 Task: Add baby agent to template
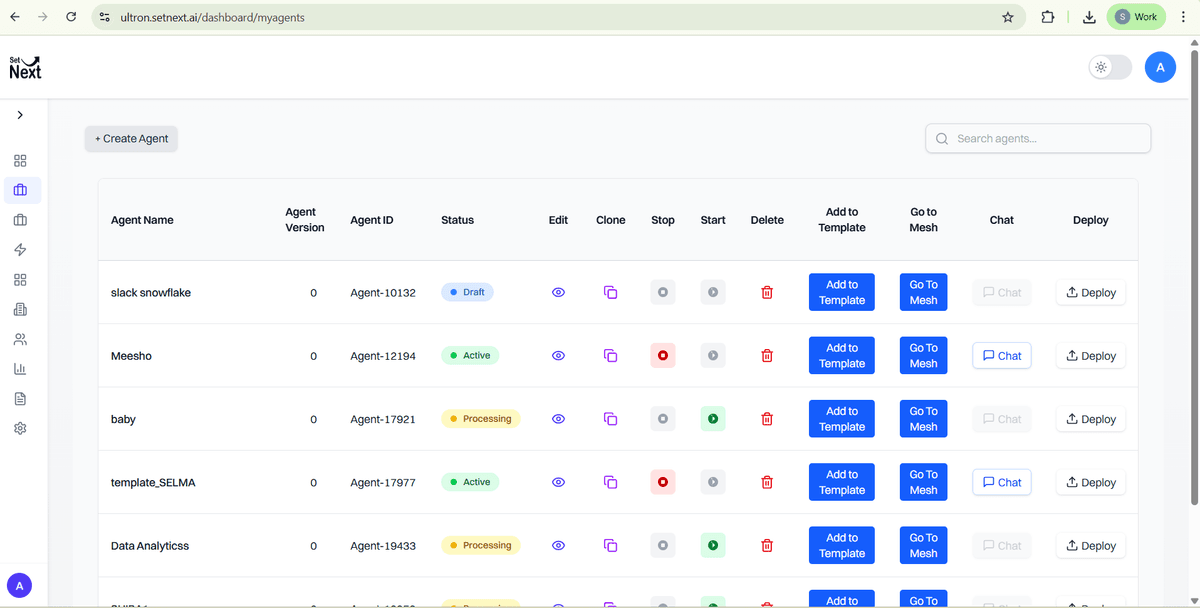coord(842,419)
